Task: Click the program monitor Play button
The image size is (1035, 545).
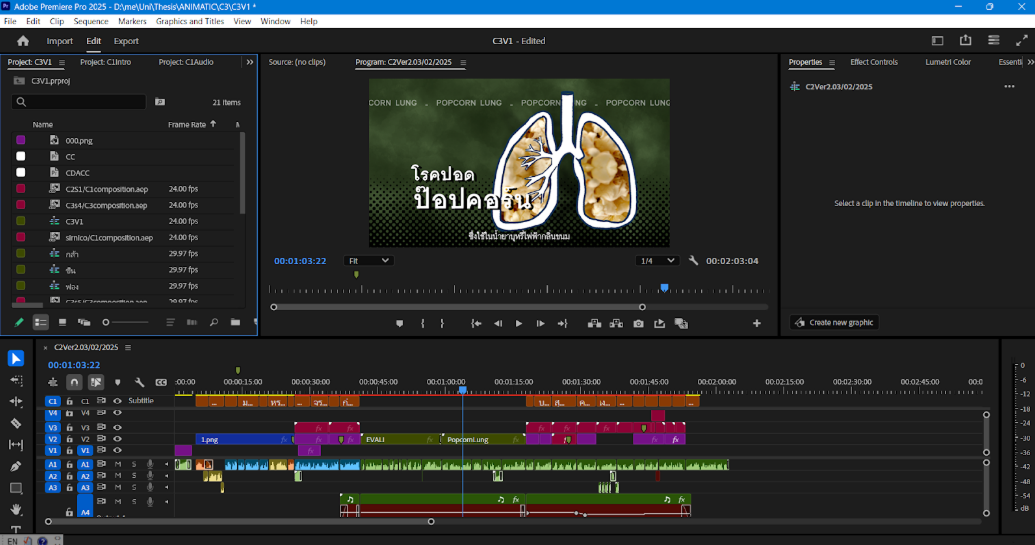Action: [x=518, y=324]
